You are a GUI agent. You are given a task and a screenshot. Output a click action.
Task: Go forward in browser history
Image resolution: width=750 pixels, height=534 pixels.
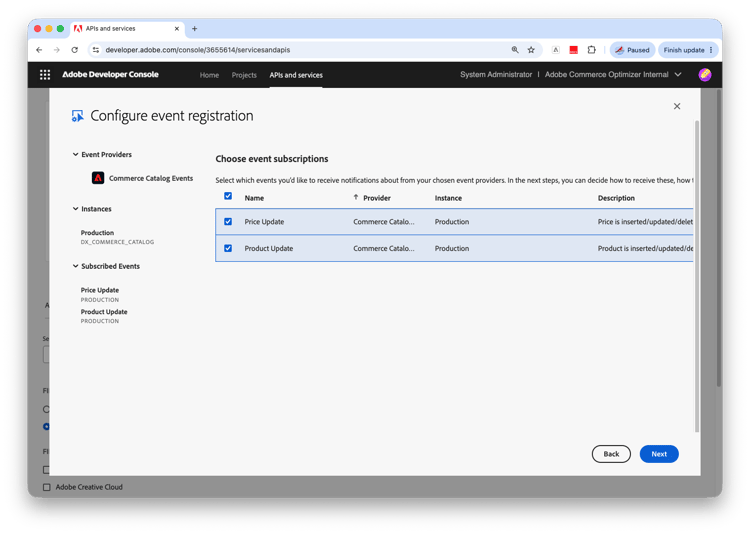point(56,50)
